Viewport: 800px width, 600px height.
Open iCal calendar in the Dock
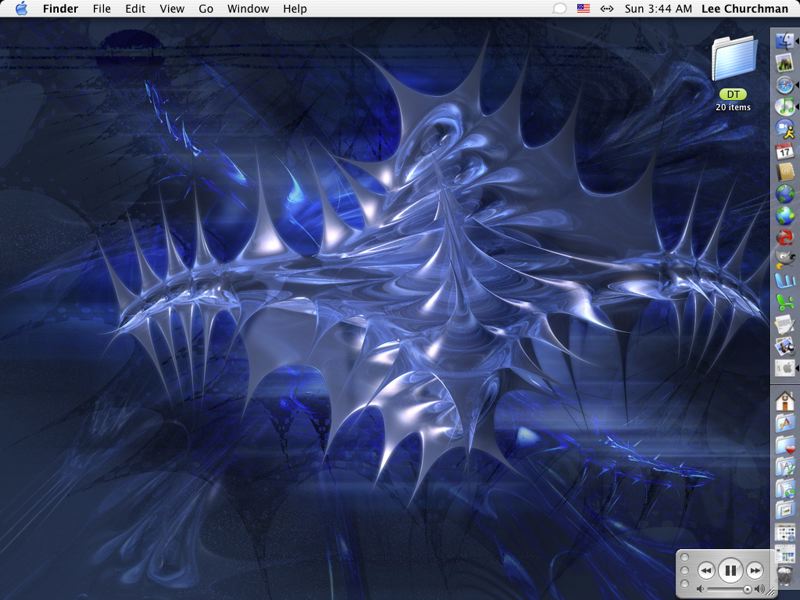click(x=785, y=149)
